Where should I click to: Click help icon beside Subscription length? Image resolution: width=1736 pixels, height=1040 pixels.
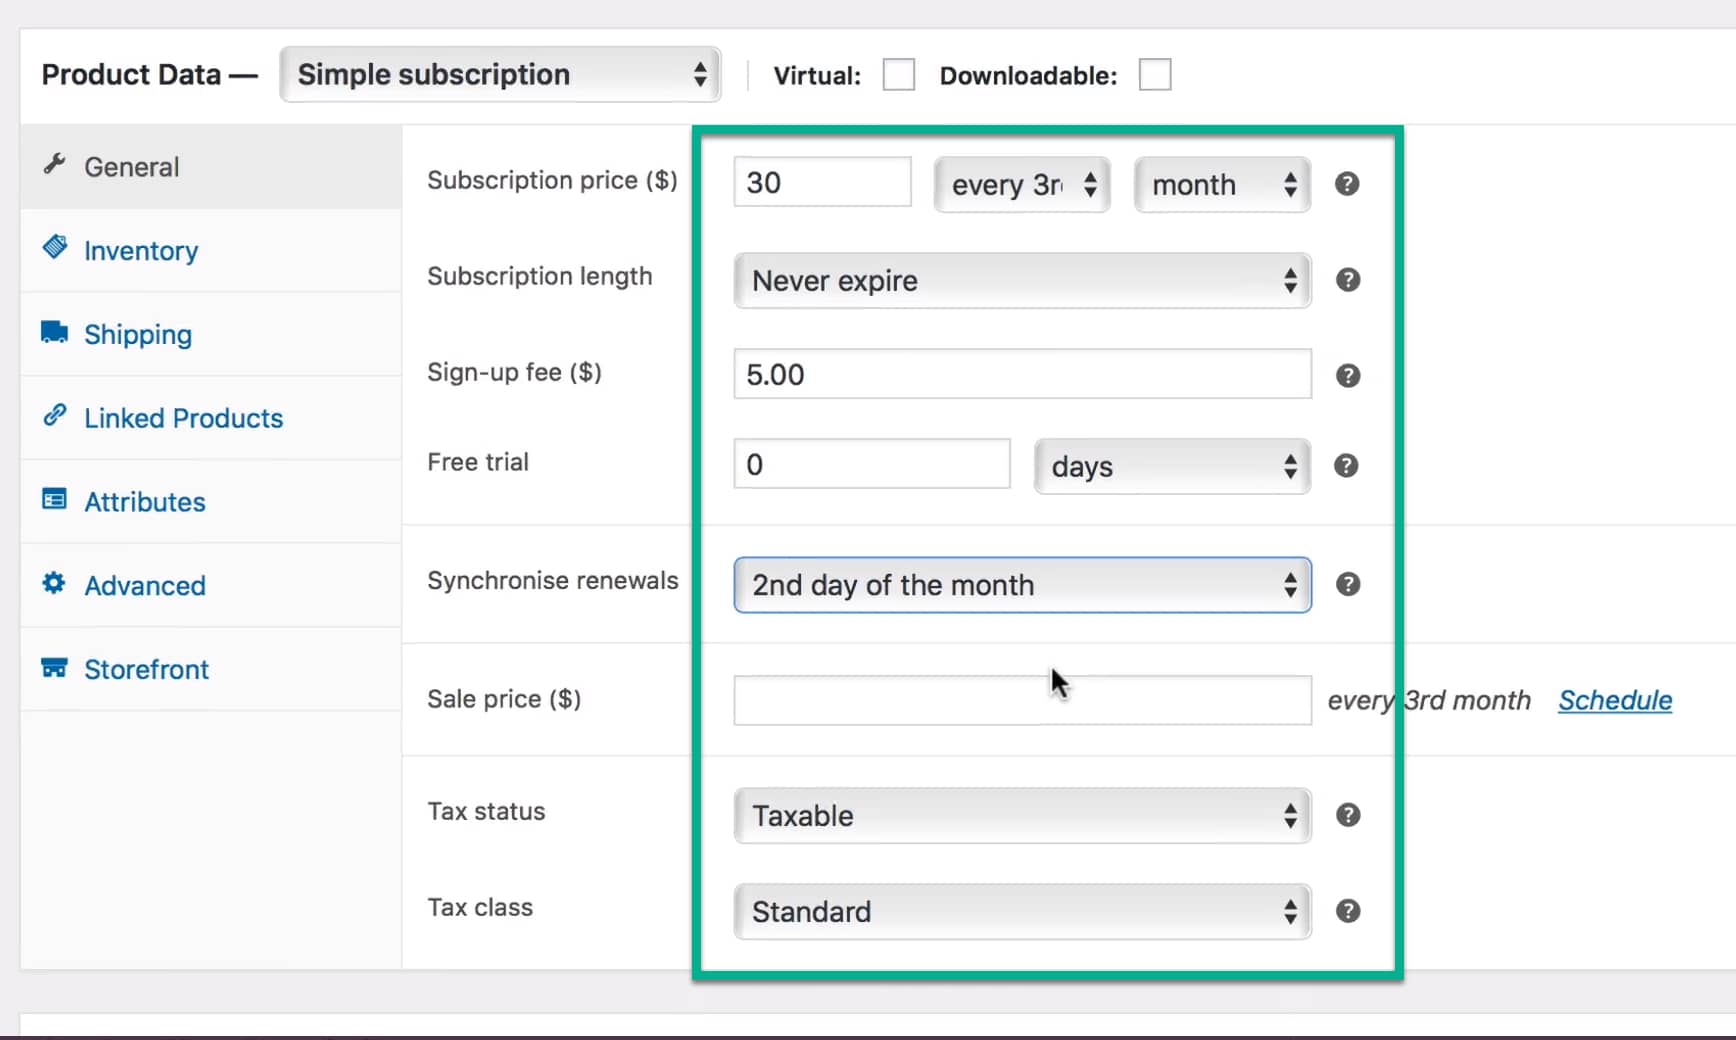coord(1347,280)
